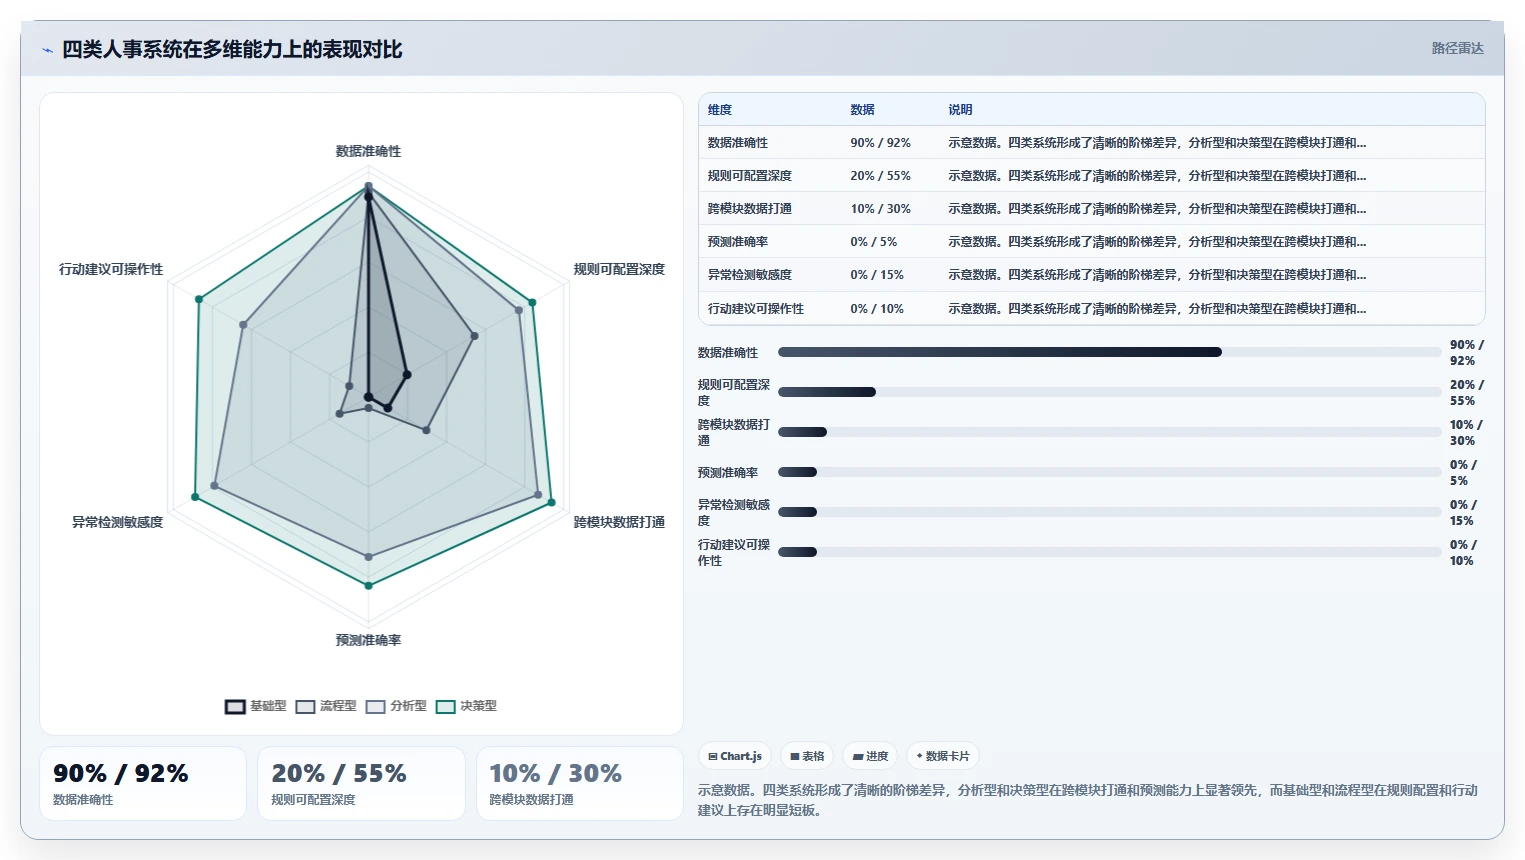Click the 90% / 92% table cell
The image size is (1525, 860).
(x=880, y=143)
